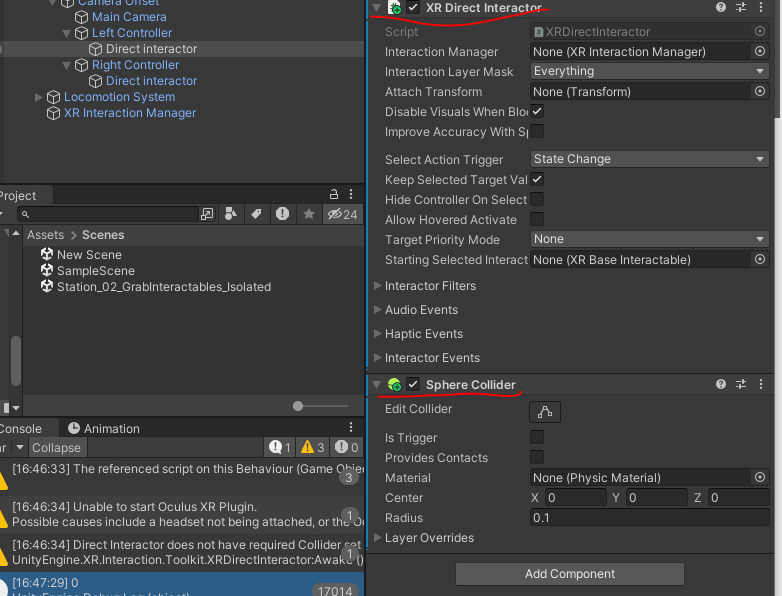Open help for XR Direct Interactor component
The width and height of the screenshot is (782, 596).
coord(721,7)
